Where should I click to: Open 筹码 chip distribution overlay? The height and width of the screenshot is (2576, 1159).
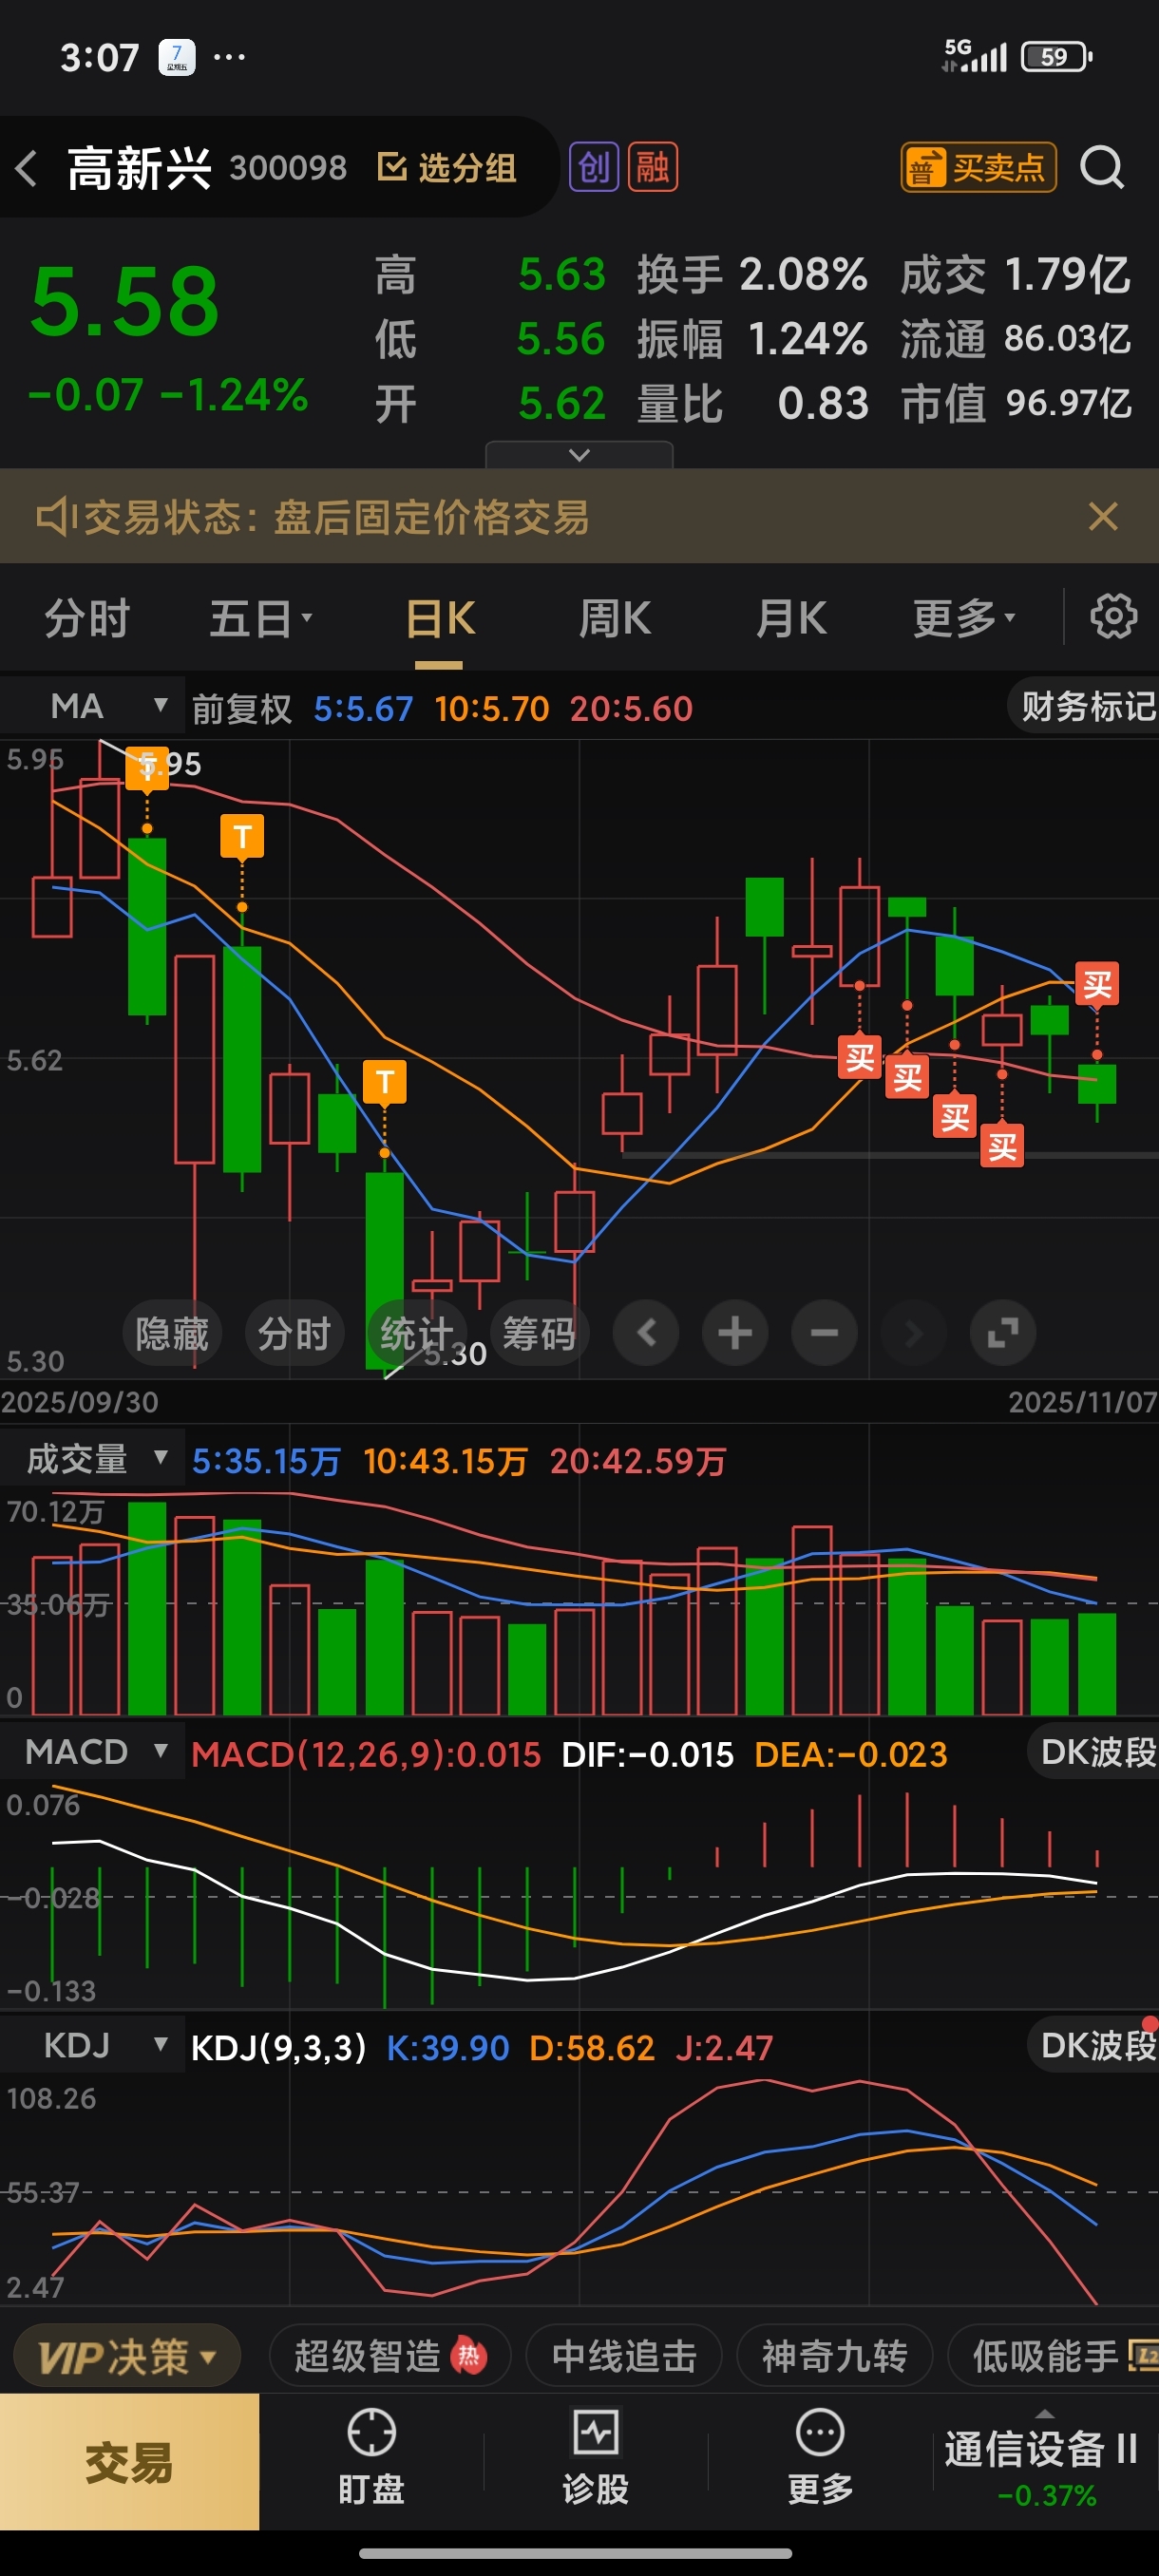539,1333
